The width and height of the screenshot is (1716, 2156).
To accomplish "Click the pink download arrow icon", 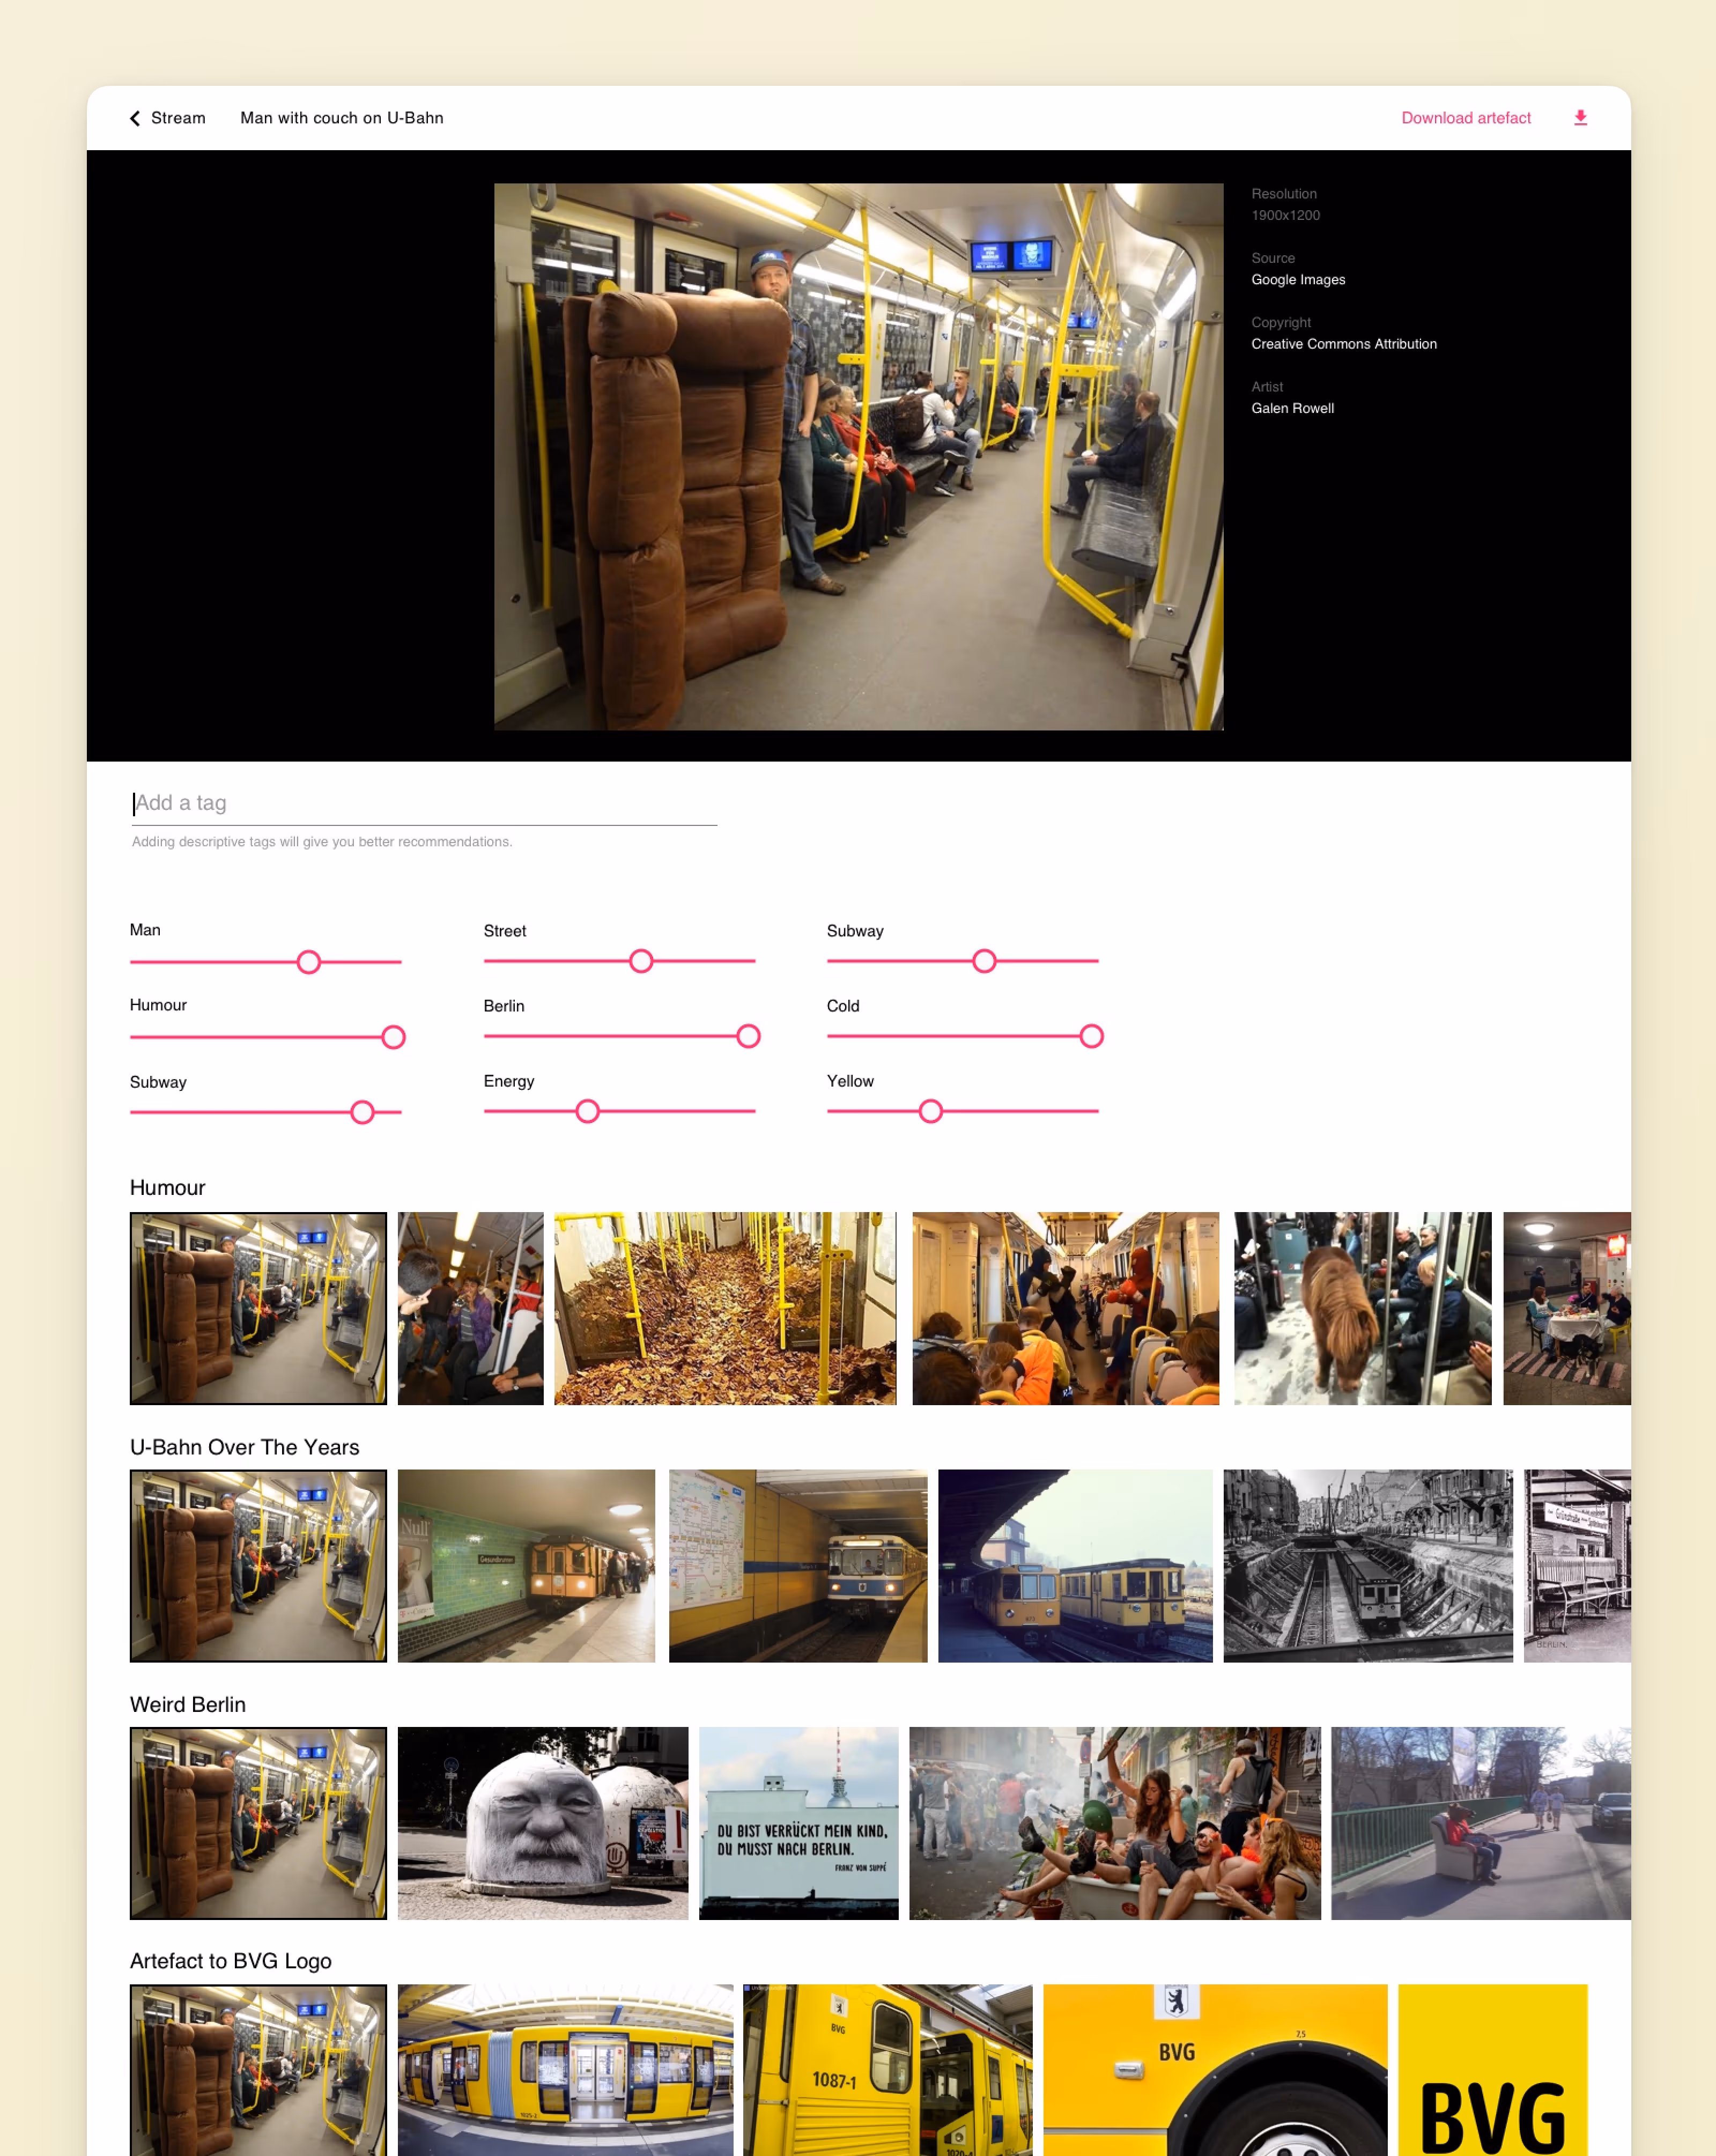I will pyautogui.click(x=1580, y=118).
